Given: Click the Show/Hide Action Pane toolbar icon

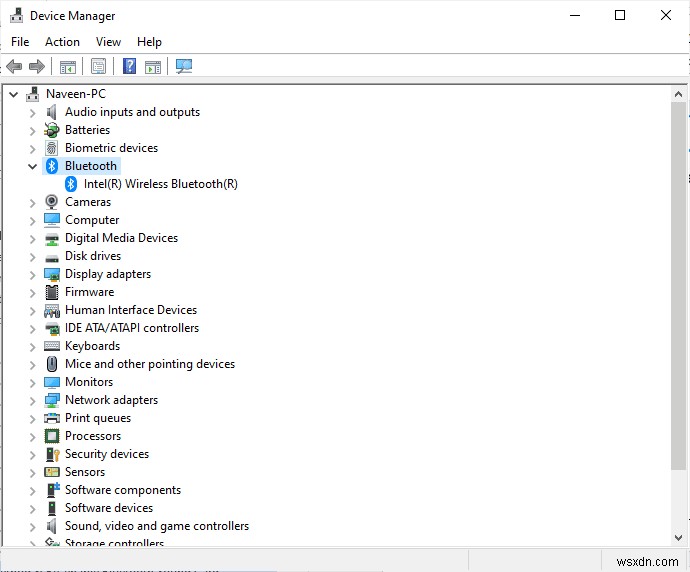Looking at the screenshot, I should click(x=153, y=67).
